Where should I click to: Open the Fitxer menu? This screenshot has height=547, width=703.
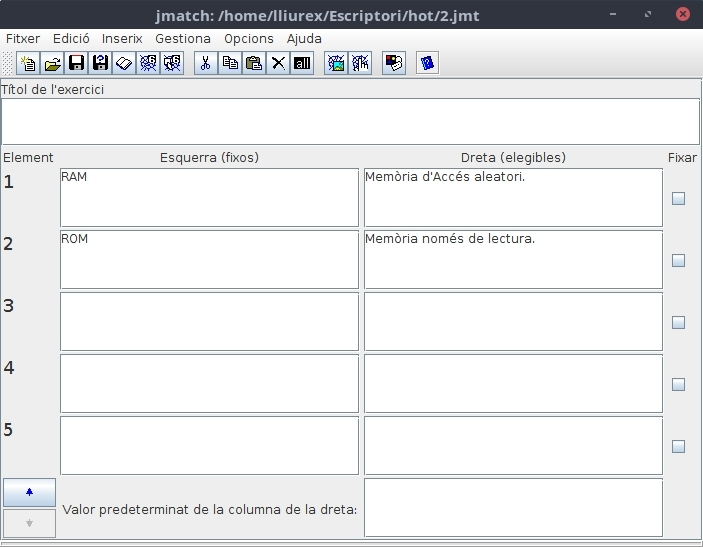tap(23, 38)
